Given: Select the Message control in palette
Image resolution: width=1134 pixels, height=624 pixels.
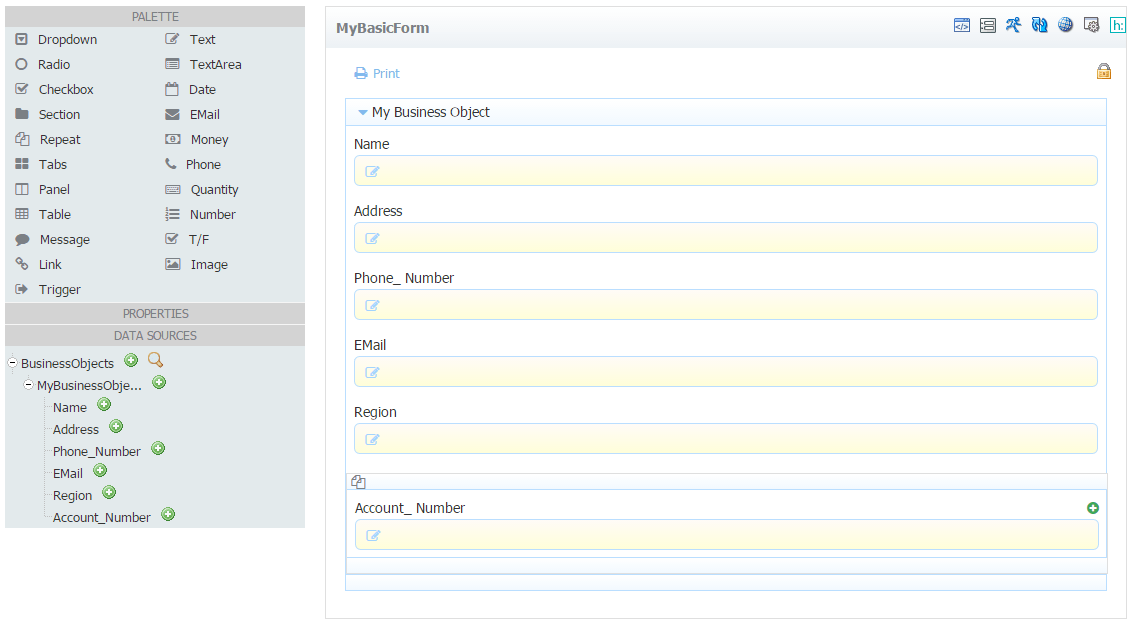Looking at the screenshot, I should [x=53, y=239].
